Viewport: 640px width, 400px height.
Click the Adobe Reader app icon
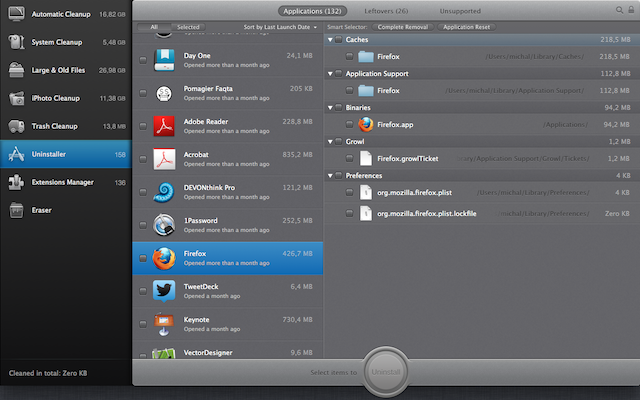pyautogui.click(x=164, y=126)
